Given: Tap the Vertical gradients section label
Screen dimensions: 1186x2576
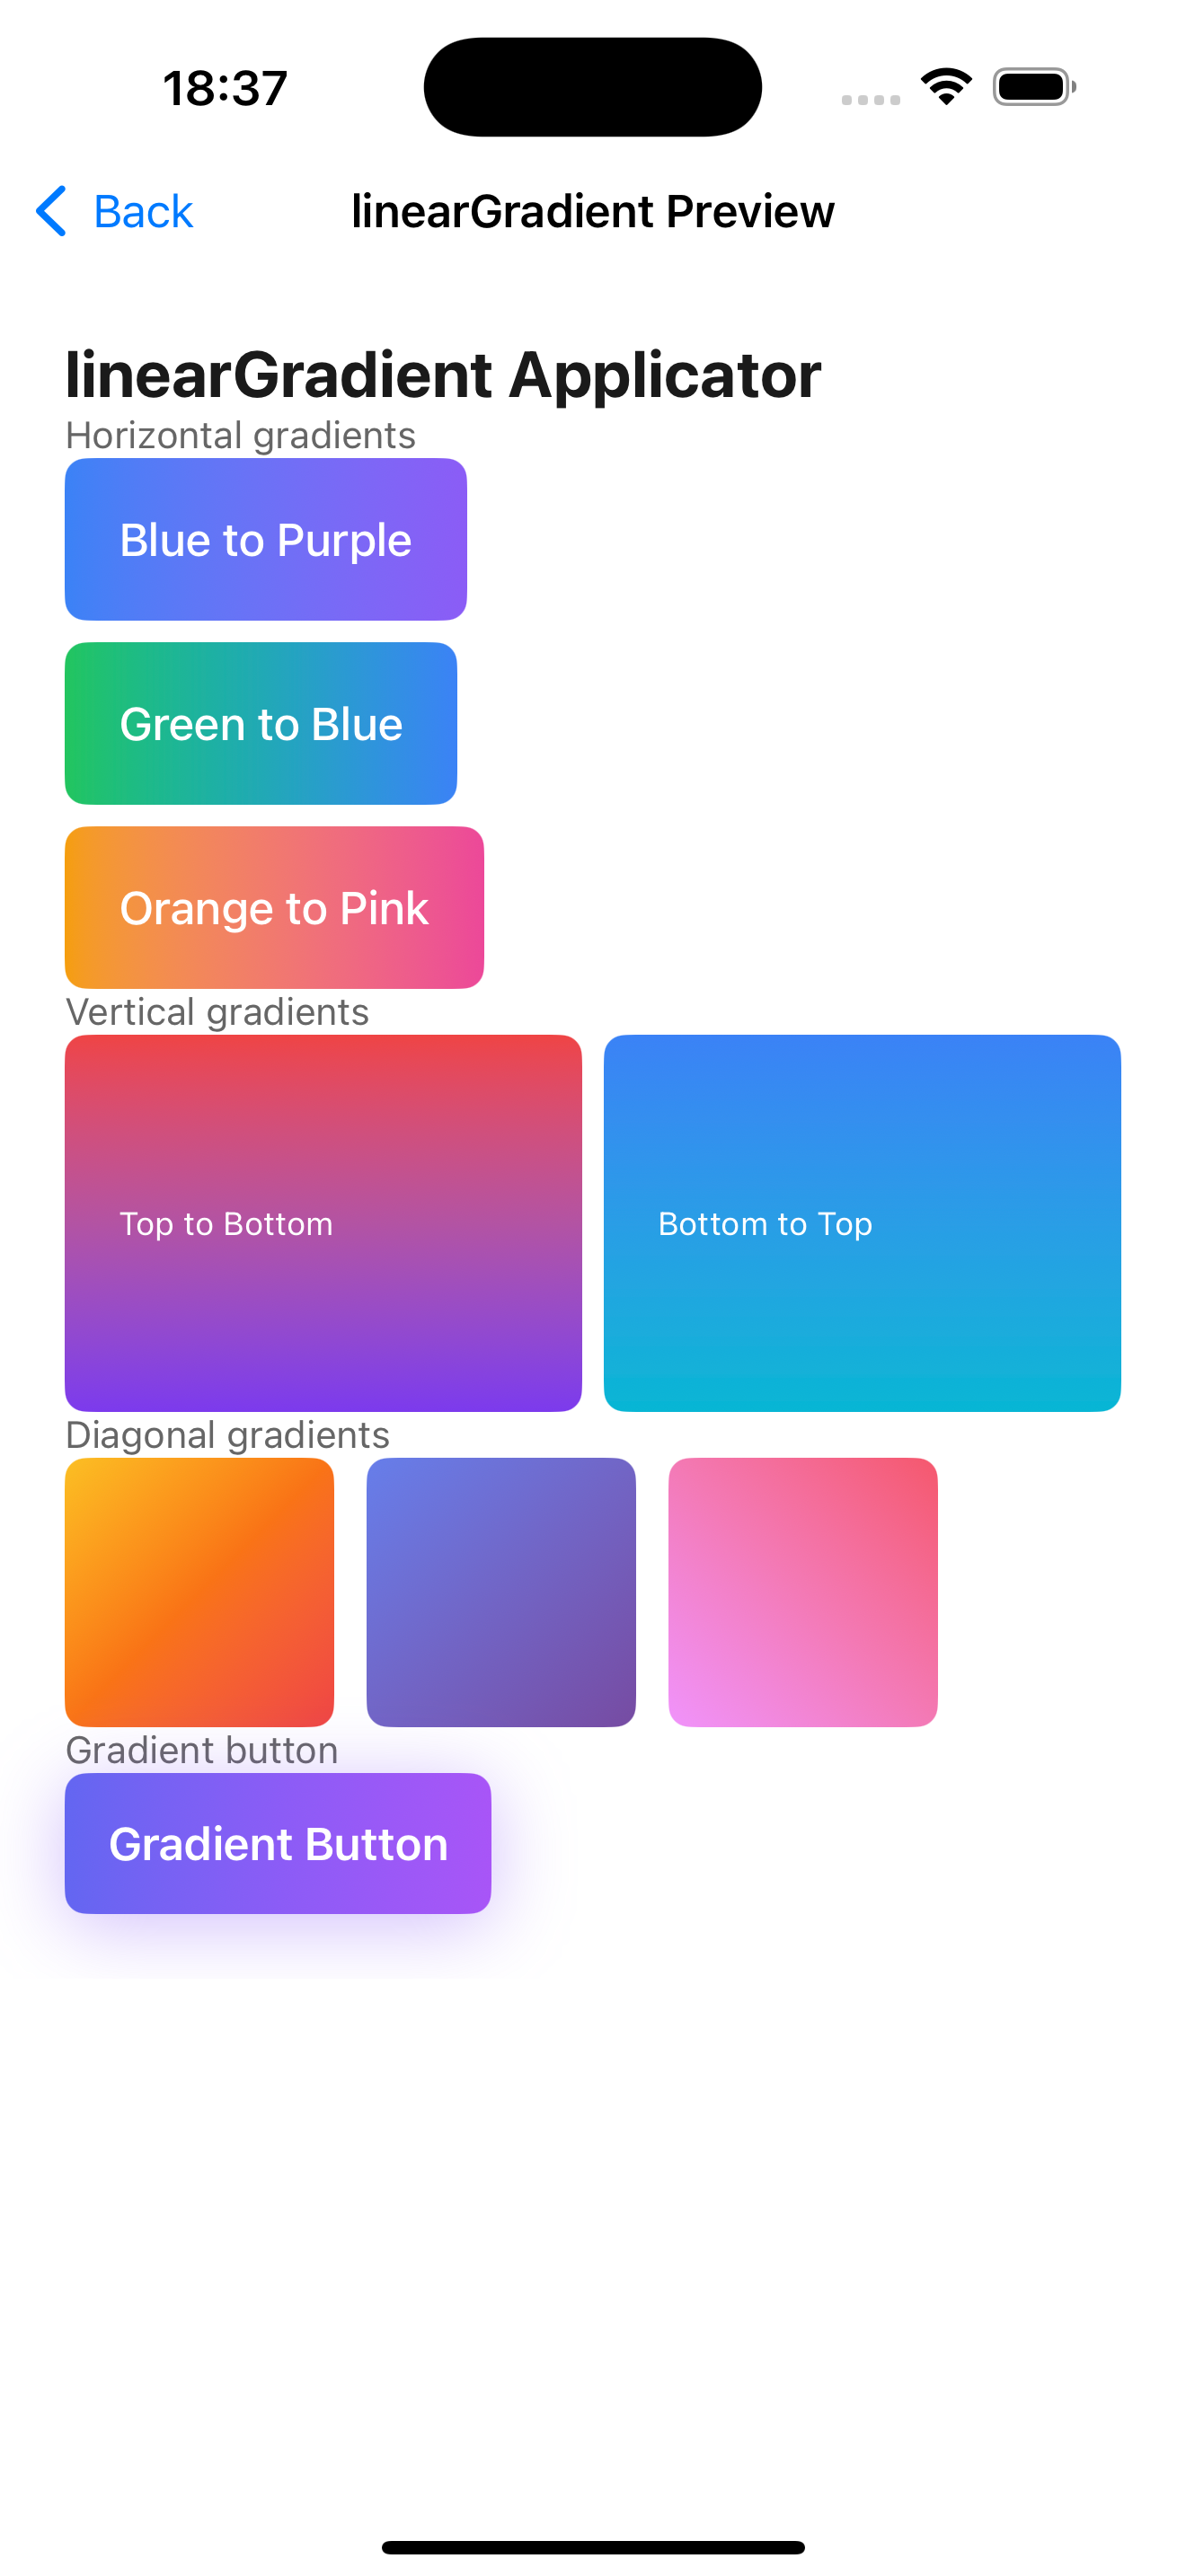Looking at the screenshot, I should click(x=217, y=1012).
